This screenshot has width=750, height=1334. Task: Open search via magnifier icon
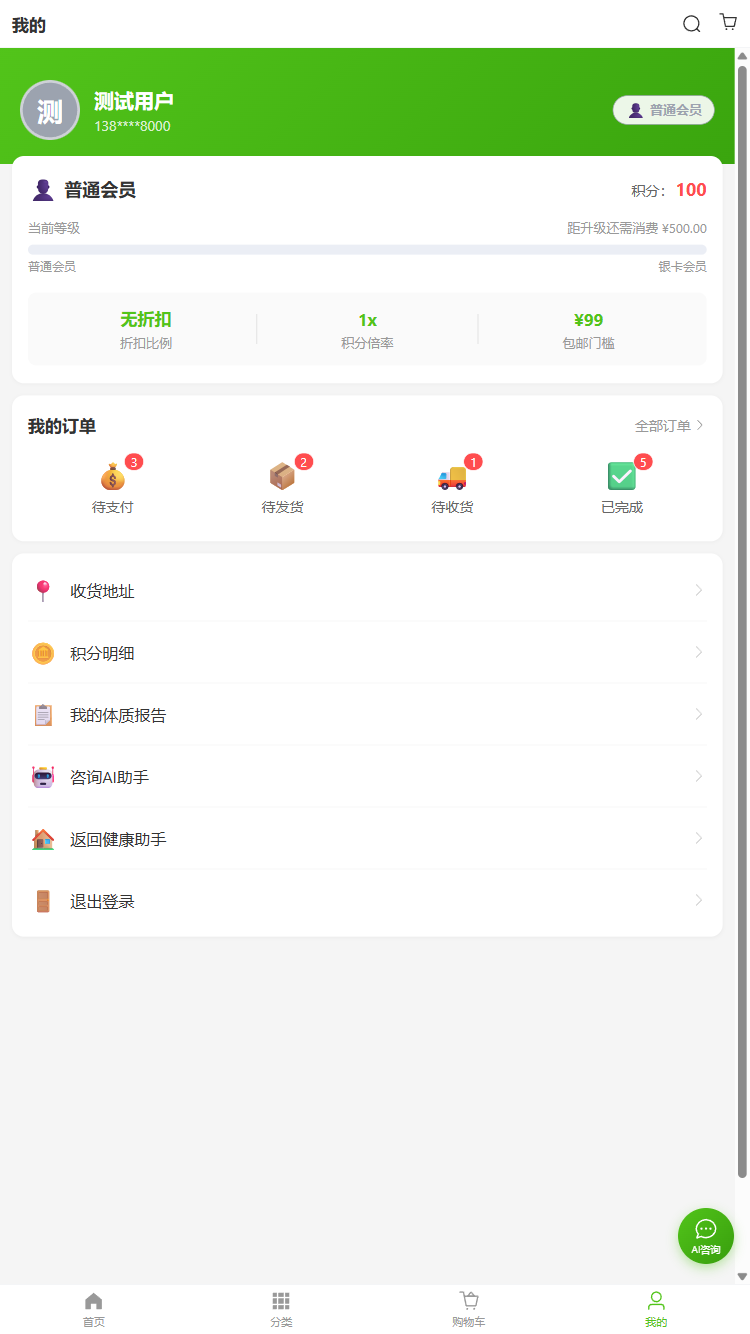(x=691, y=24)
